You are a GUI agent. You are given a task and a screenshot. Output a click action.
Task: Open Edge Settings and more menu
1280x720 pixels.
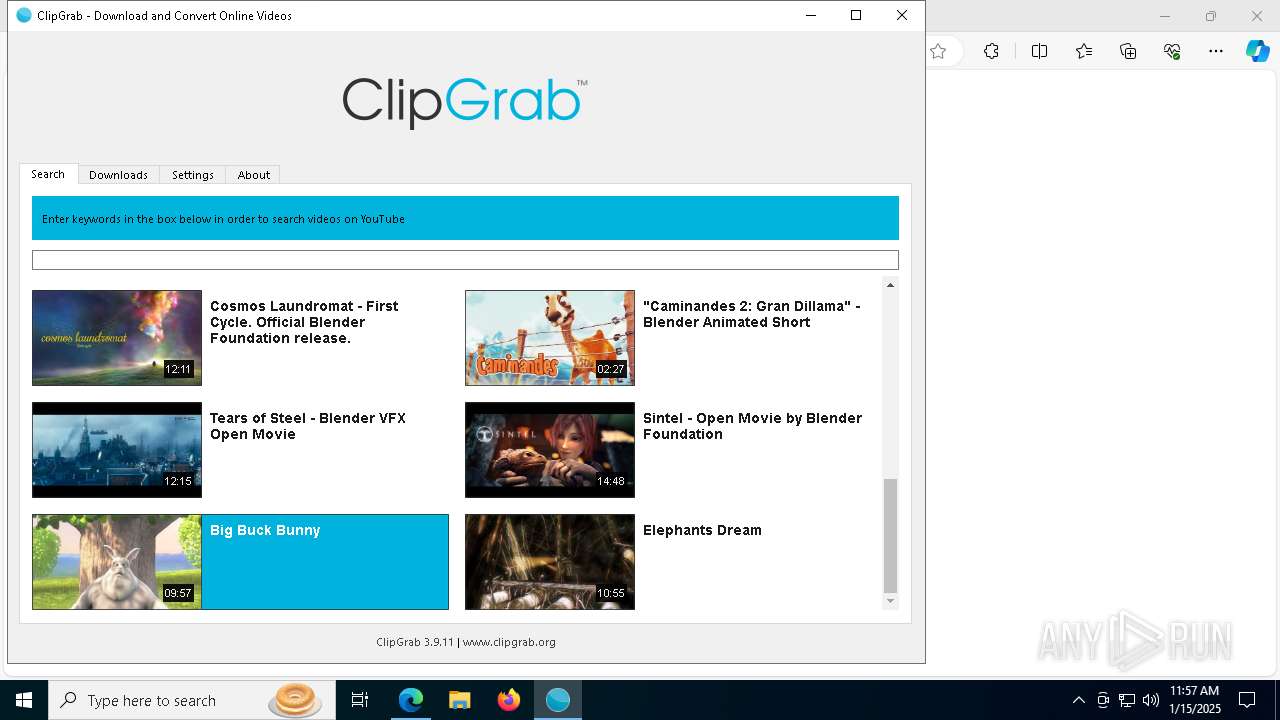(1216, 51)
